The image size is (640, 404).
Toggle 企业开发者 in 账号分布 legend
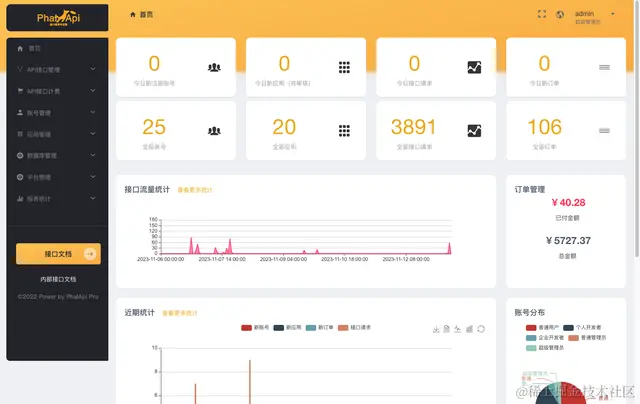tap(544, 337)
